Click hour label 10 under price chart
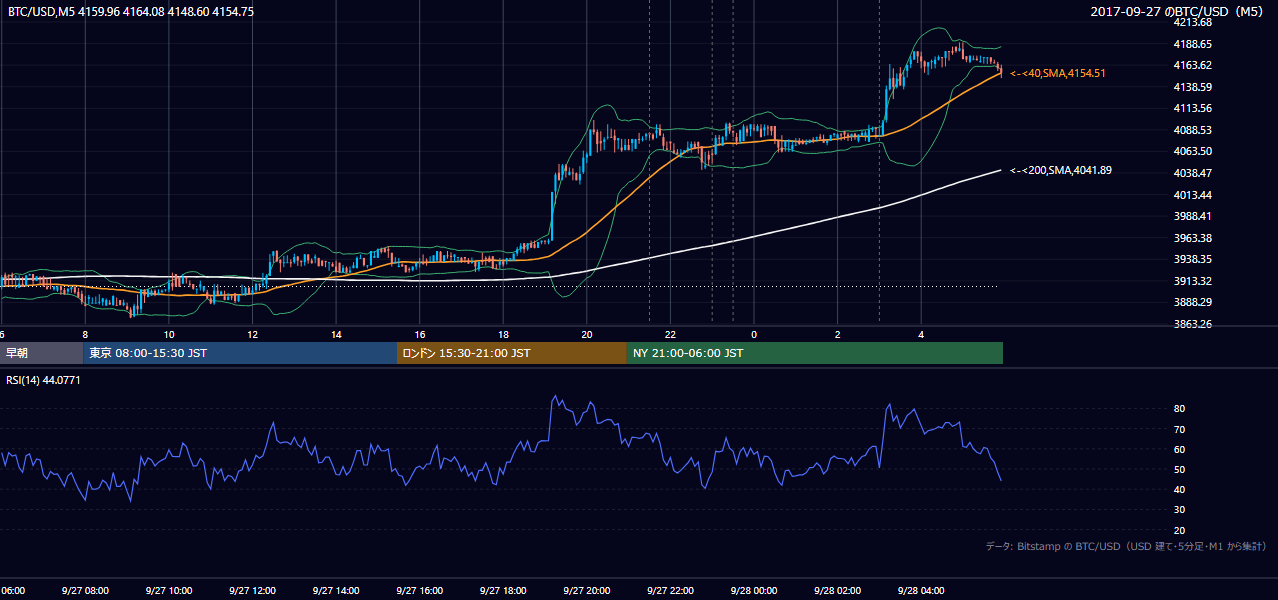Viewport: 1278px width, 600px height. pyautogui.click(x=169, y=335)
